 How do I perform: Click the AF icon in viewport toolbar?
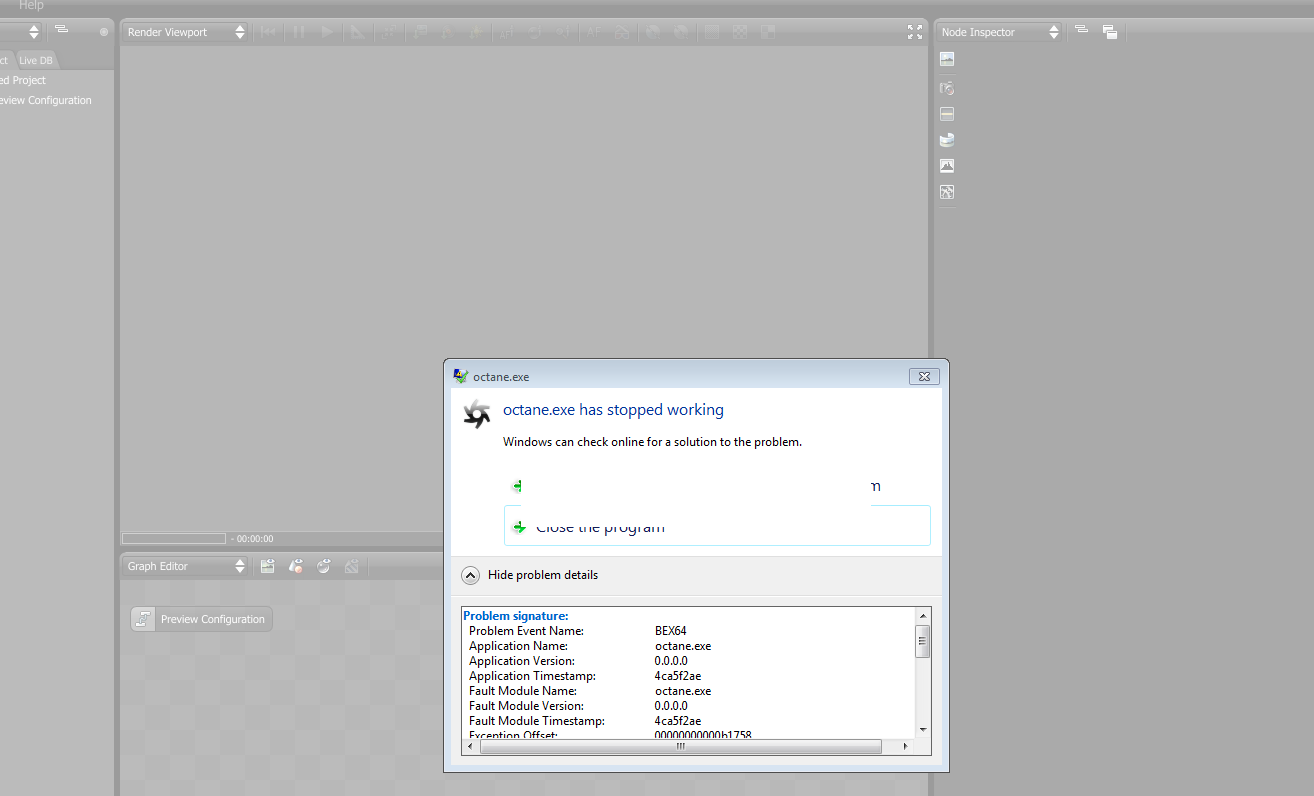tap(594, 32)
